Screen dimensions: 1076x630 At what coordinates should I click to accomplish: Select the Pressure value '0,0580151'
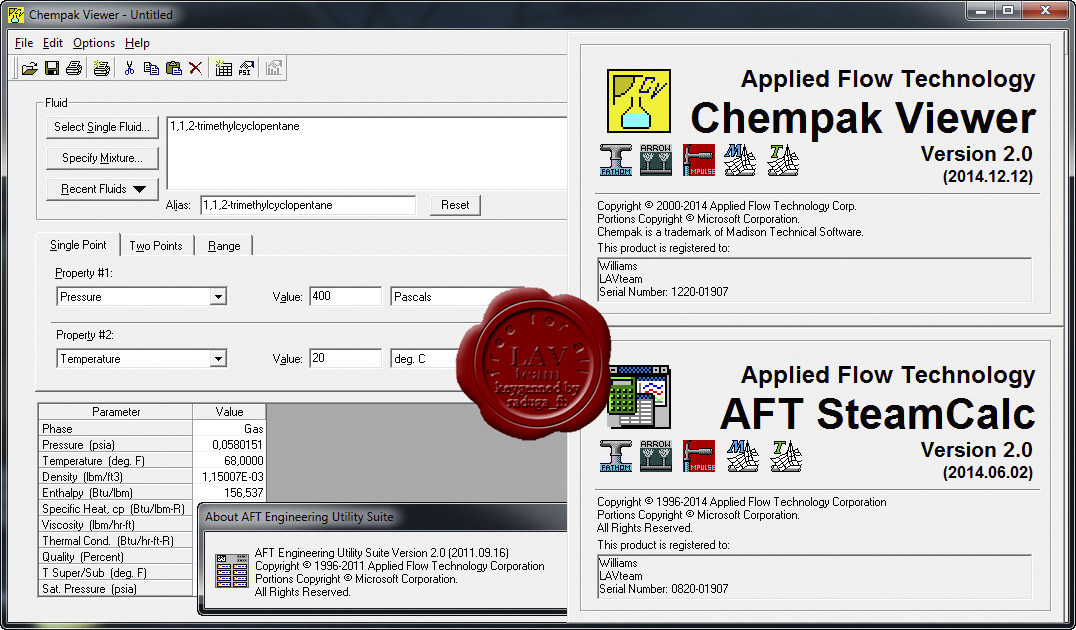pos(229,445)
